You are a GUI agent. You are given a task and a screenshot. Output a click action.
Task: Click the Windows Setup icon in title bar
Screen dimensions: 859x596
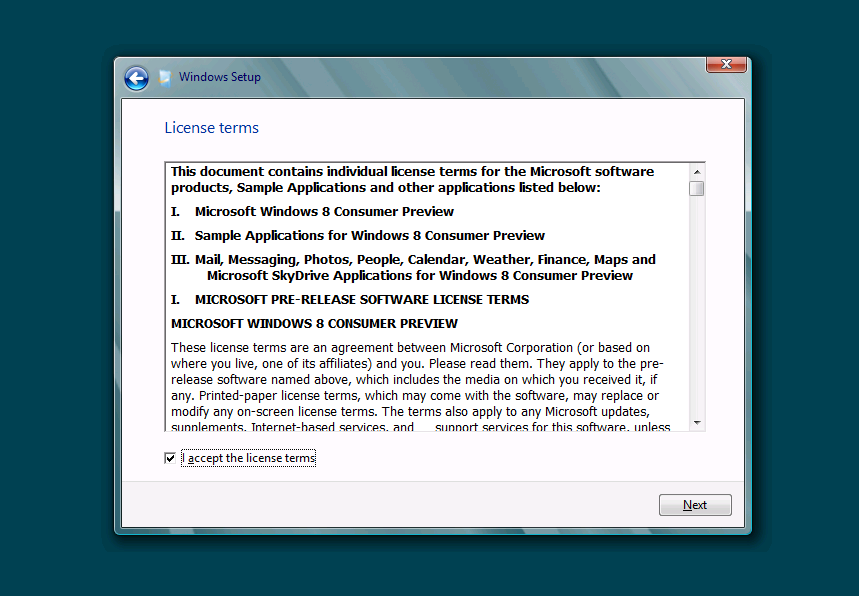(165, 78)
